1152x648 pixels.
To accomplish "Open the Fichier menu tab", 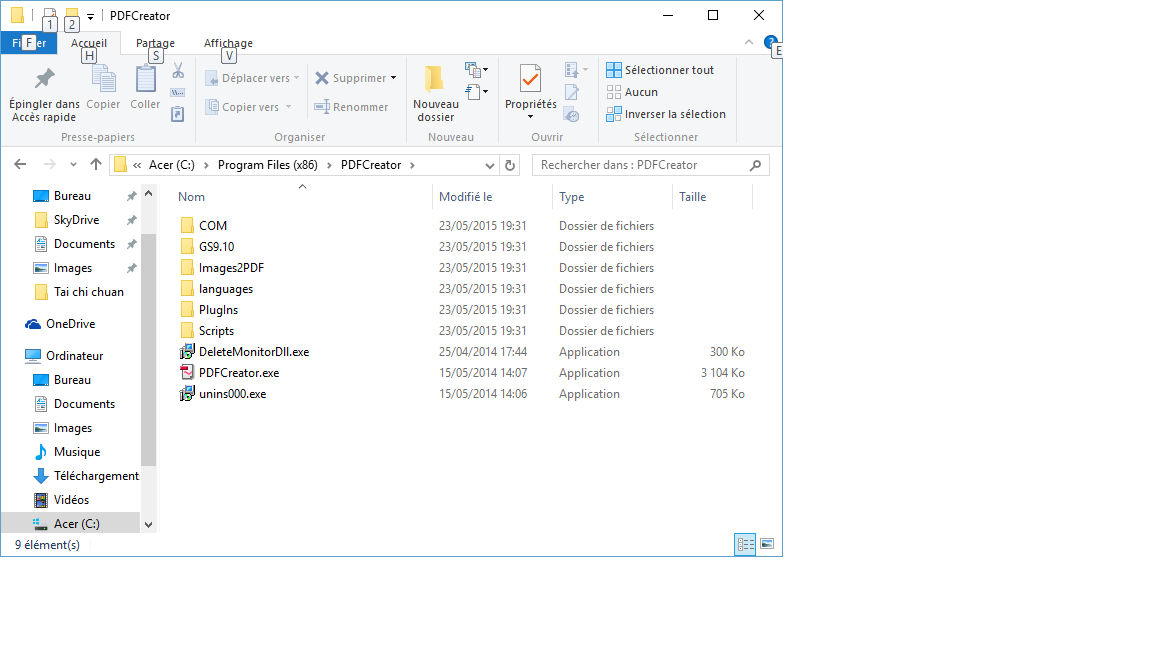I will click(x=29, y=43).
